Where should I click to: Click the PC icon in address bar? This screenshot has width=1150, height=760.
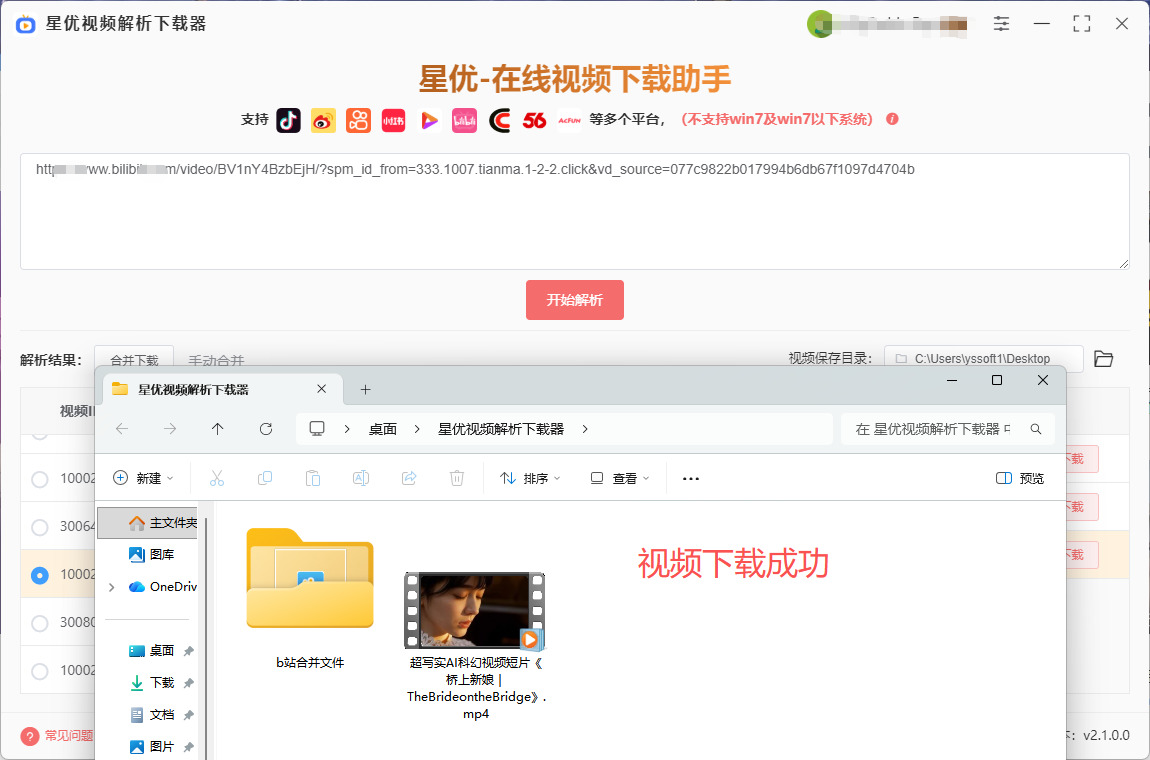[x=317, y=429]
